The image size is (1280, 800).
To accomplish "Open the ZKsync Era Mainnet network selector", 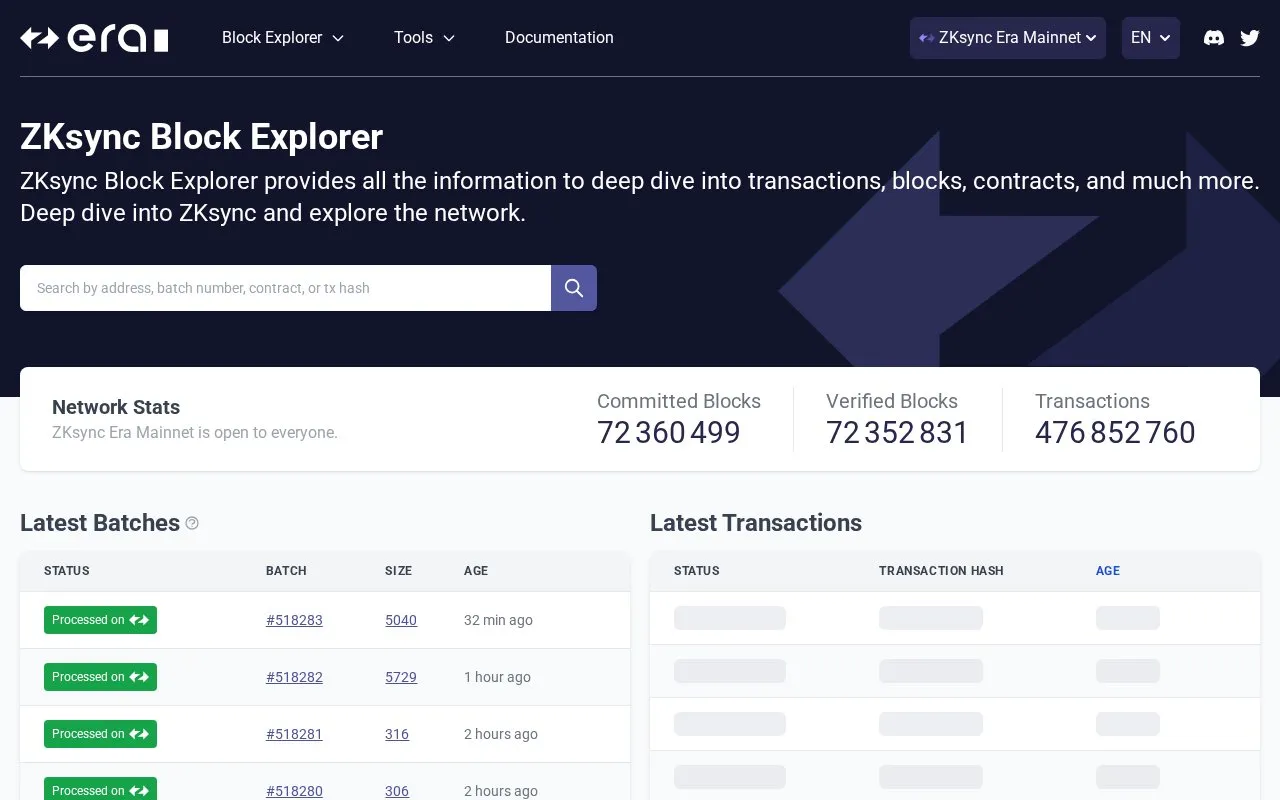I will [1008, 38].
